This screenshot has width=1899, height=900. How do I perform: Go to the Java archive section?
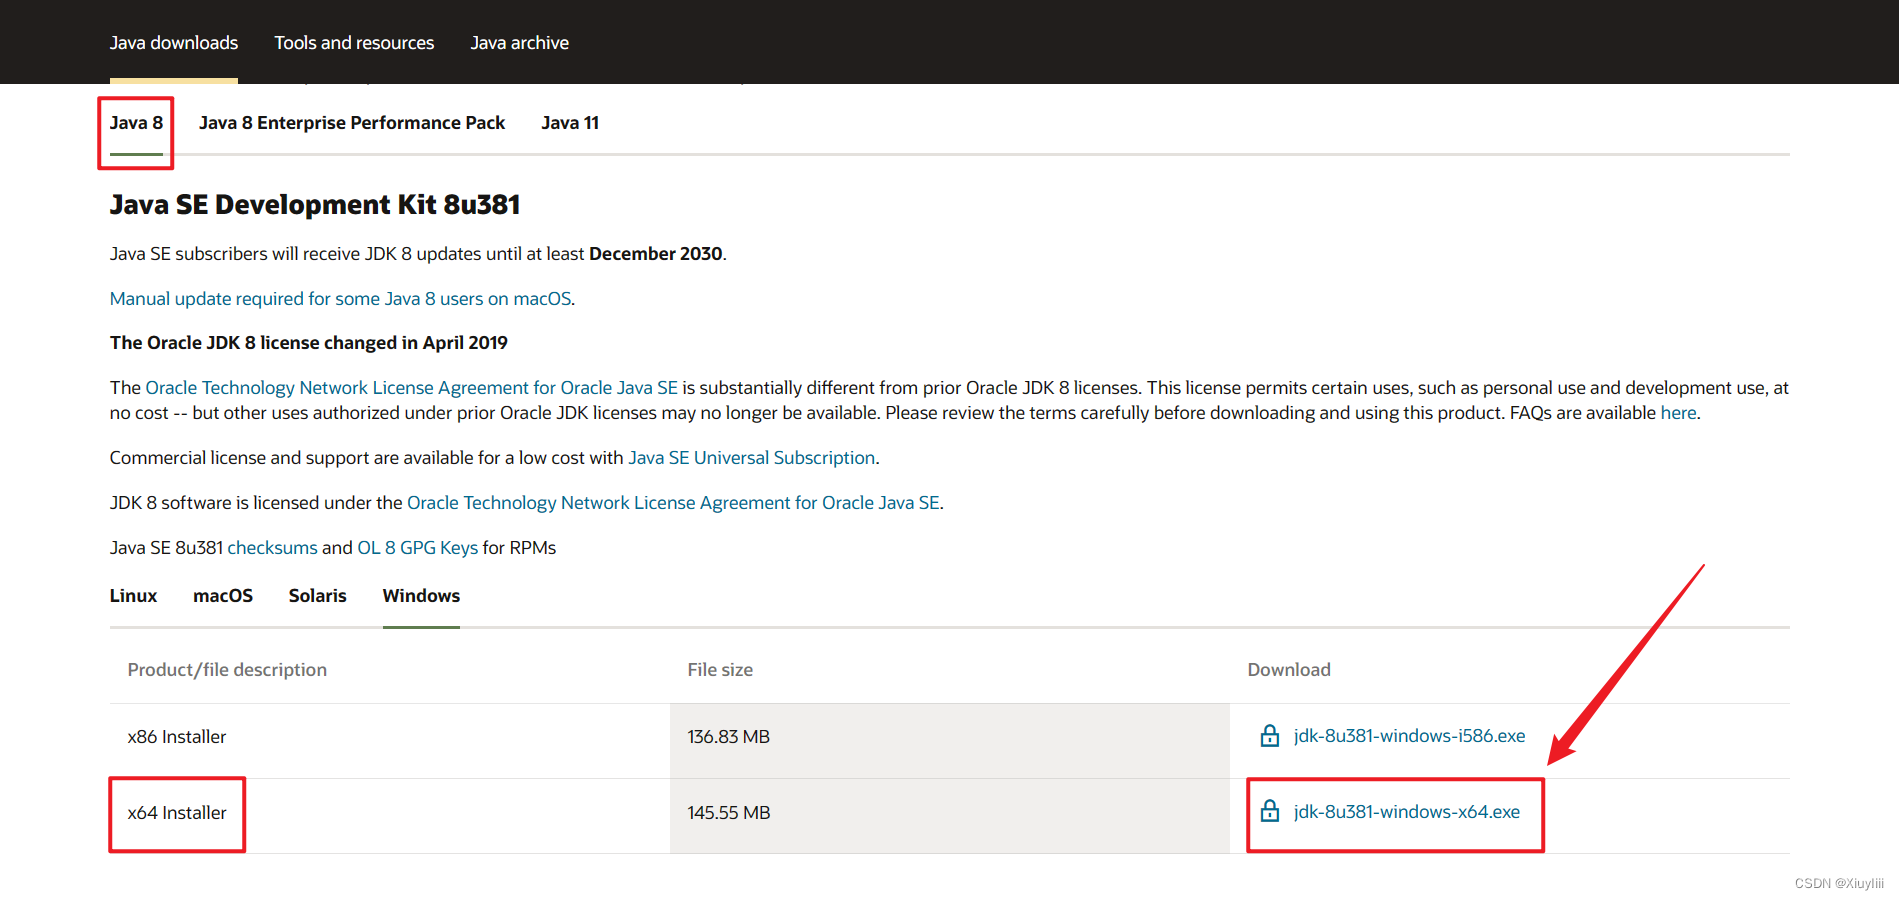pyautogui.click(x=519, y=43)
